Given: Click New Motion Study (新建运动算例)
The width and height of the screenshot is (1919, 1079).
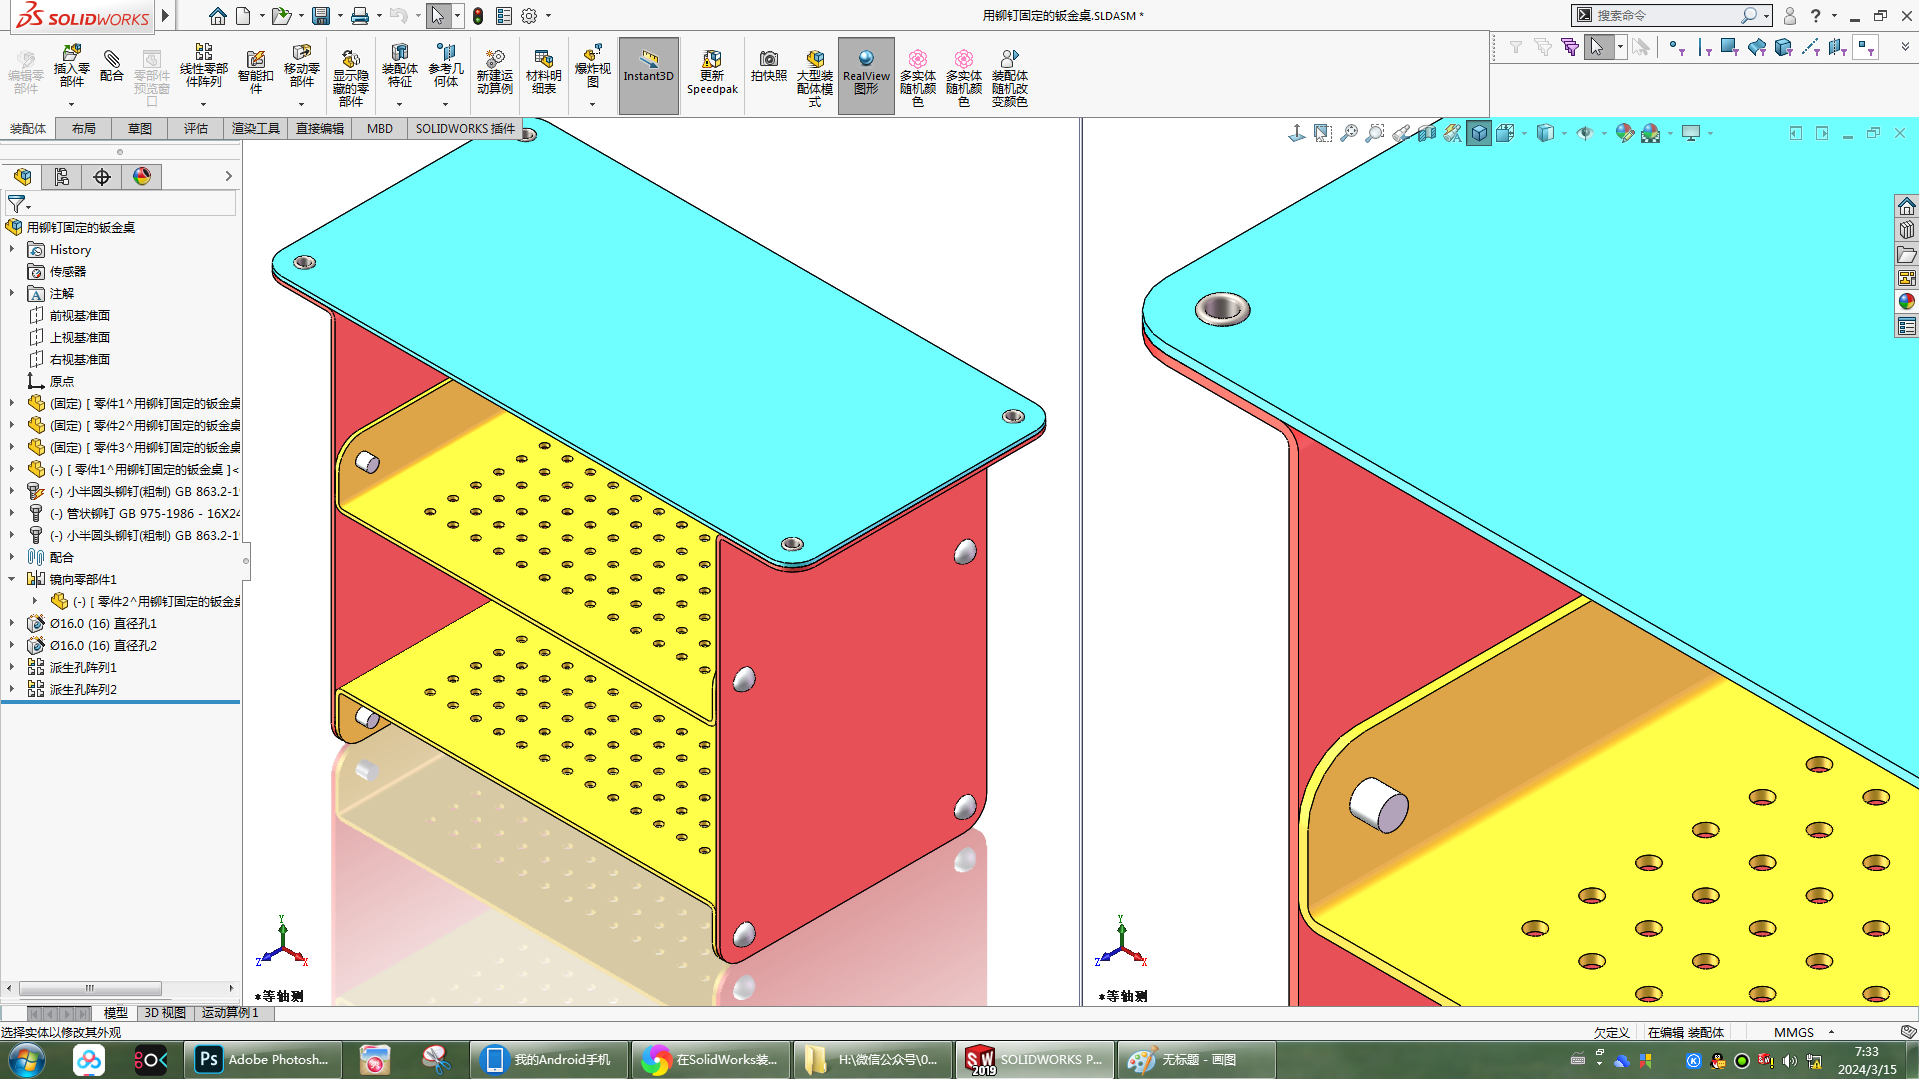Looking at the screenshot, I should point(494,72).
